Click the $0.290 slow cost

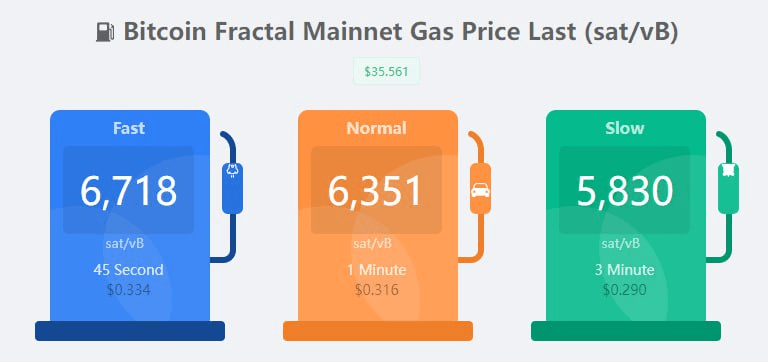[624, 290]
